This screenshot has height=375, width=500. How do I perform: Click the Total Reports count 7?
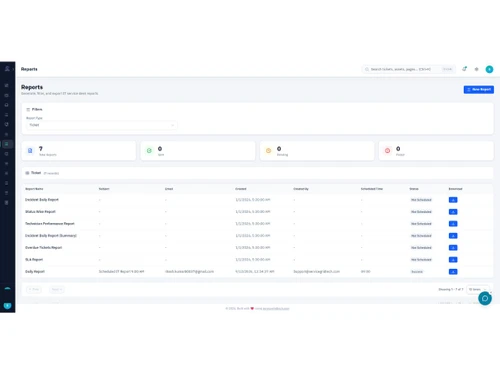point(41,149)
